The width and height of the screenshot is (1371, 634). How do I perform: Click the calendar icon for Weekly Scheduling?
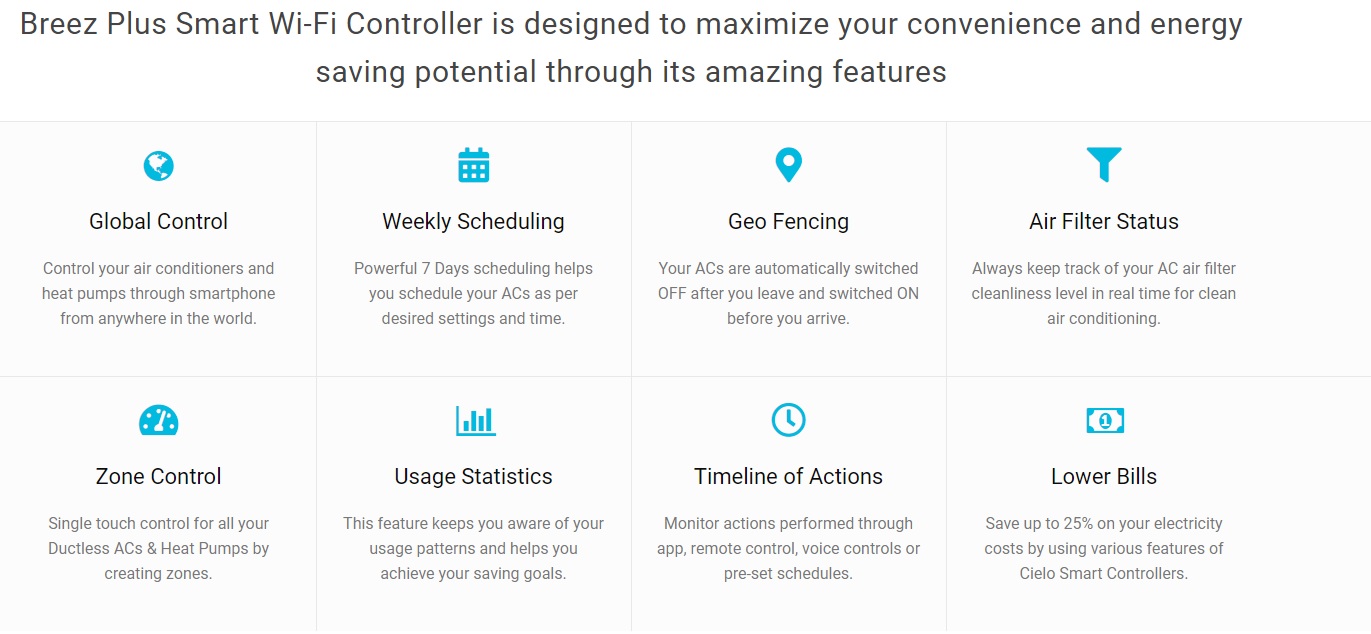[x=473, y=165]
